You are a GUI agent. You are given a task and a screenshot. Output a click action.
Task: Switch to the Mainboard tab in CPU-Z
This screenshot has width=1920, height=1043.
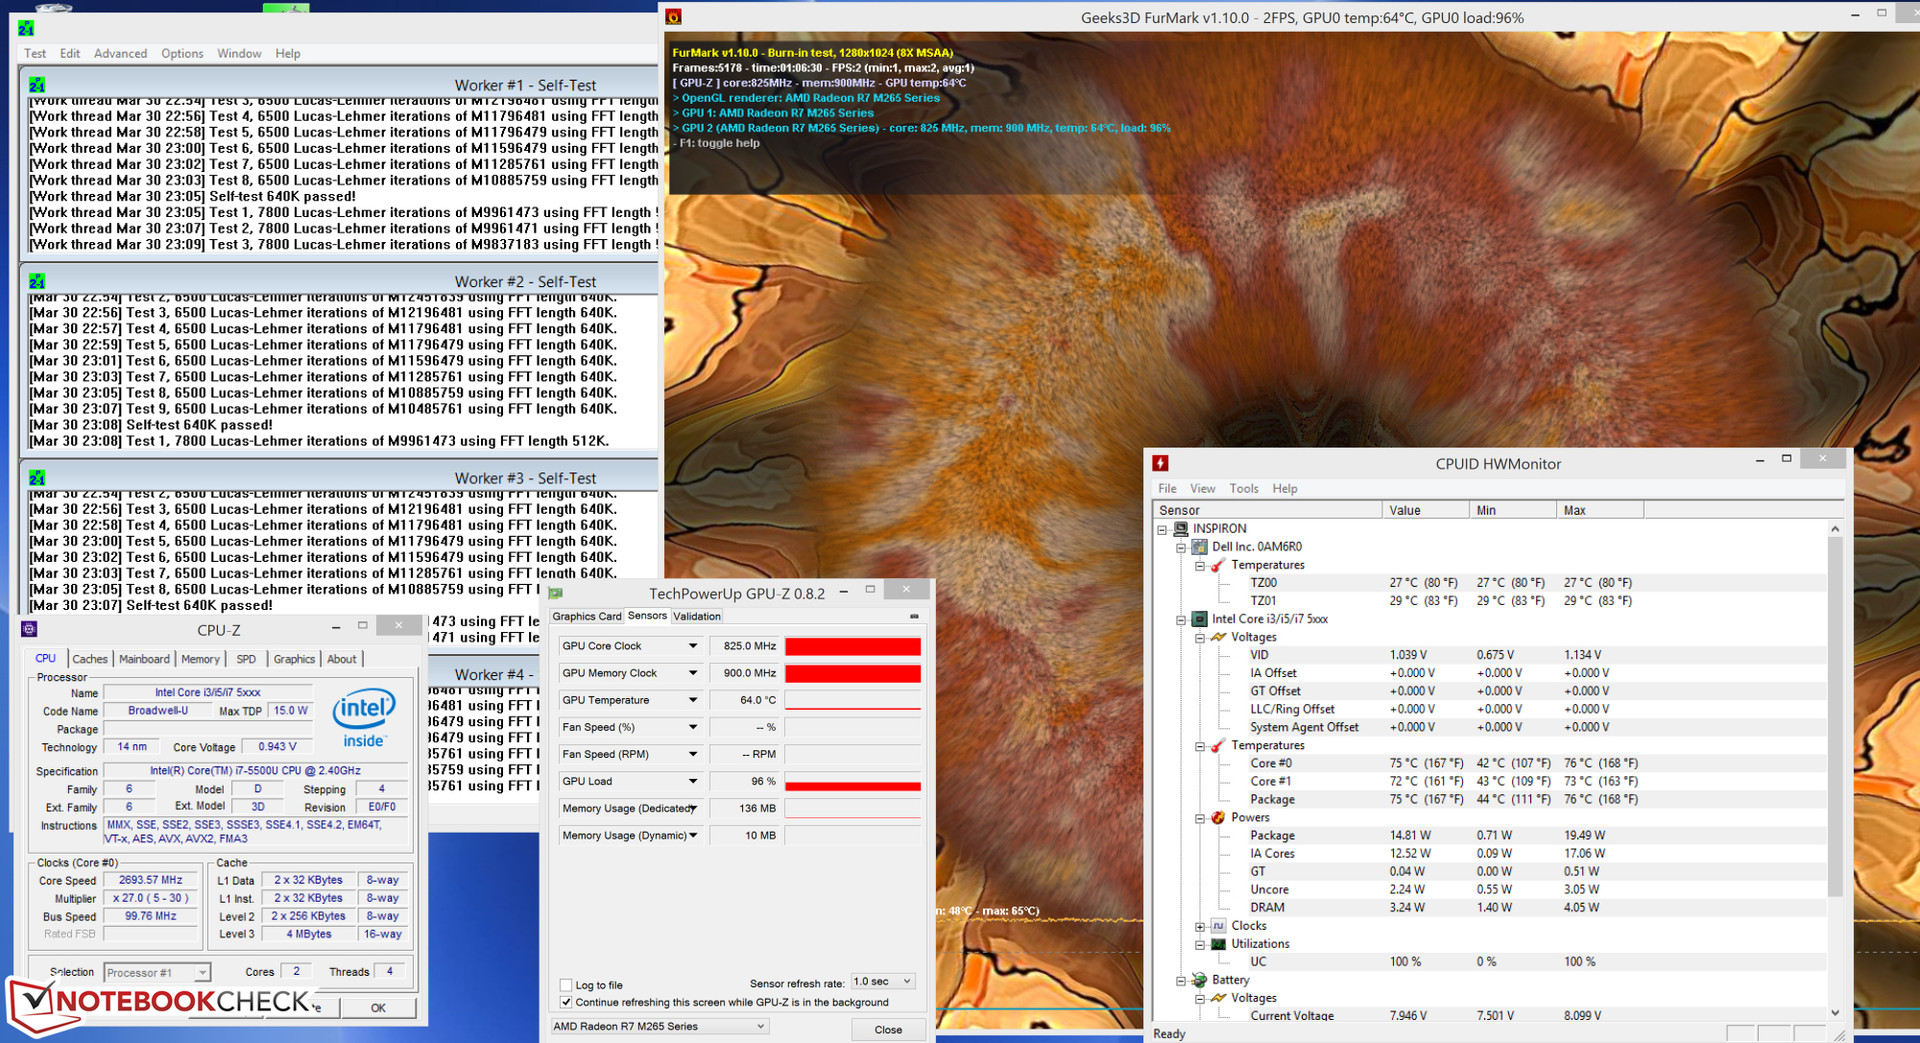point(144,659)
